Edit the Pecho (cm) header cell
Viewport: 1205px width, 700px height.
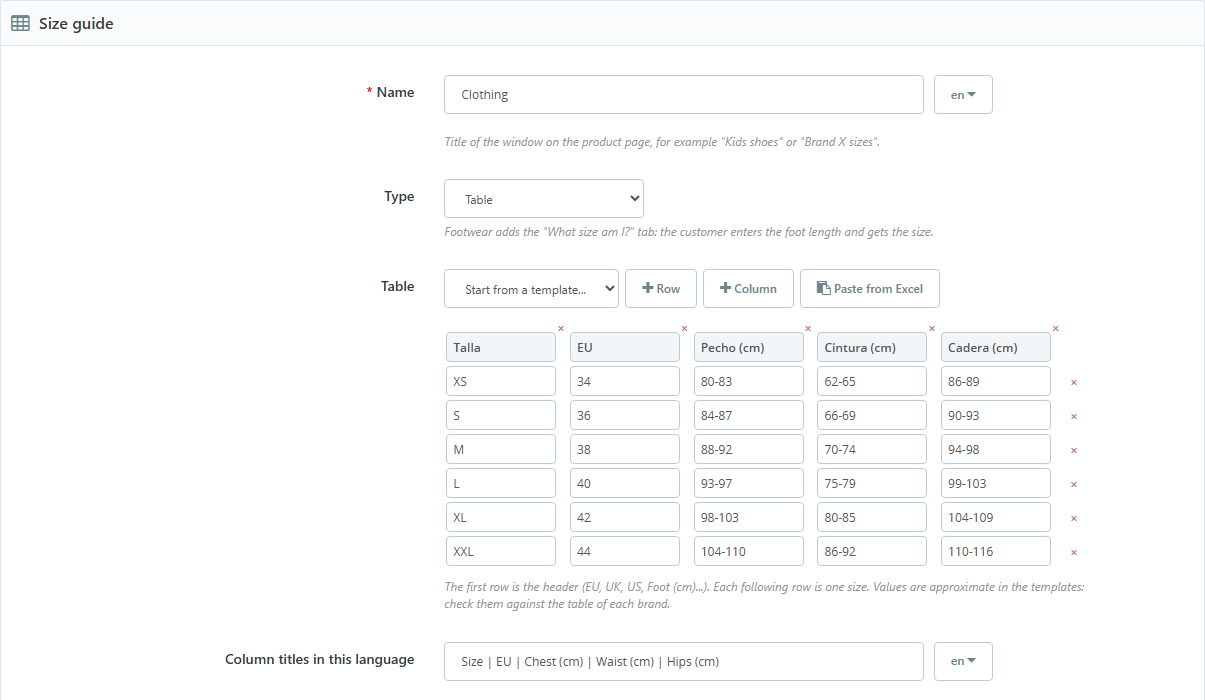749,347
